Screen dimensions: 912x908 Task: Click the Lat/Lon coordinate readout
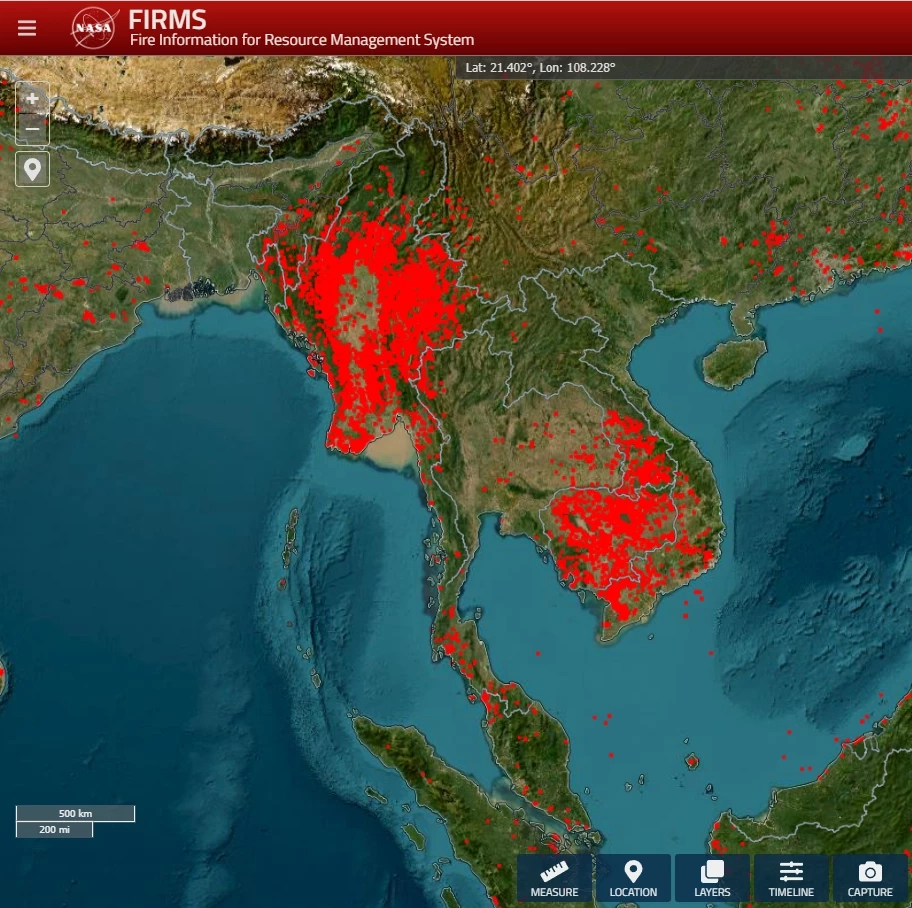tap(541, 68)
